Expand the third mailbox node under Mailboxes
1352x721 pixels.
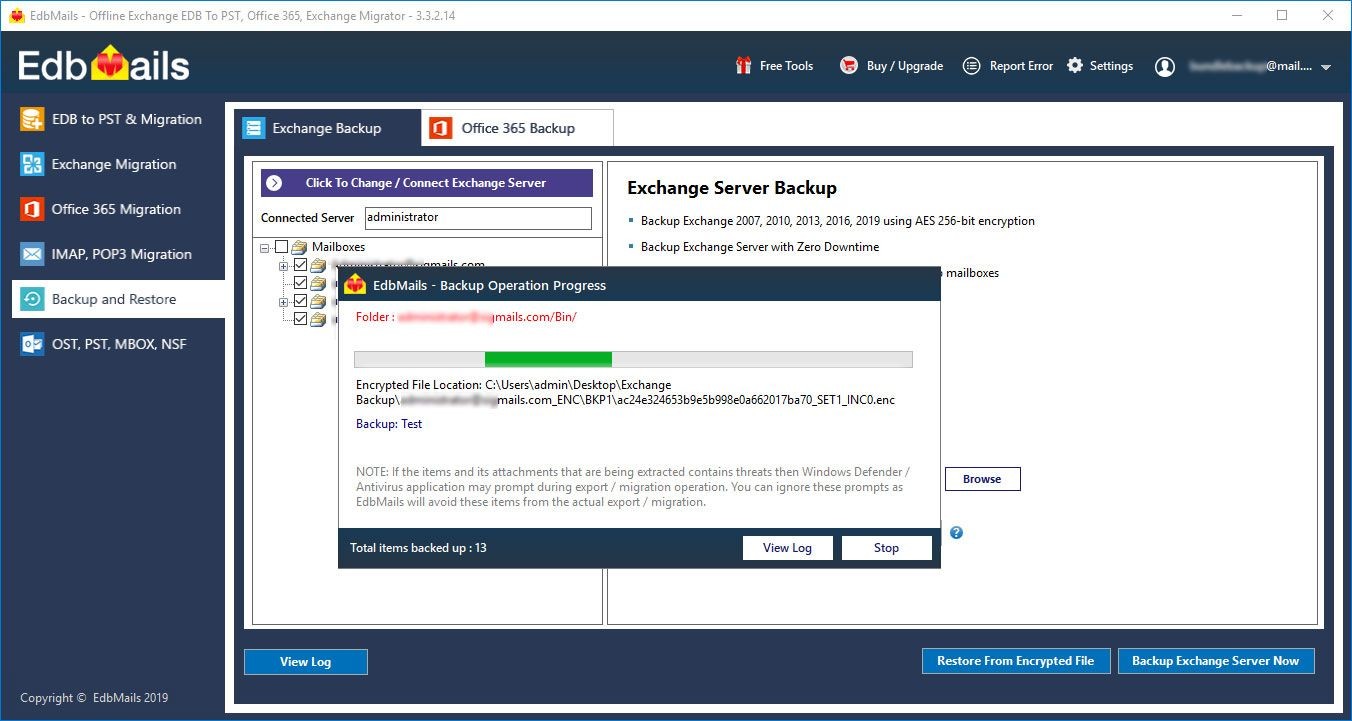tap(283, 301)
